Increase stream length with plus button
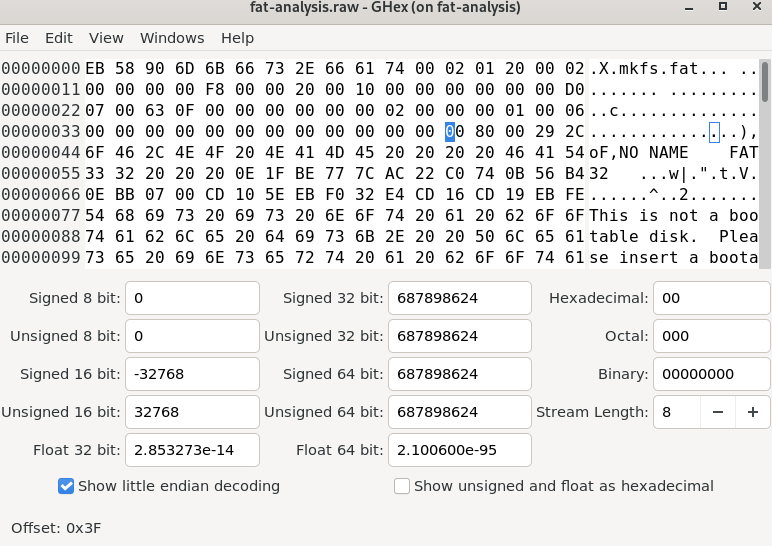The image size is (772, 546). coord(753,412)
